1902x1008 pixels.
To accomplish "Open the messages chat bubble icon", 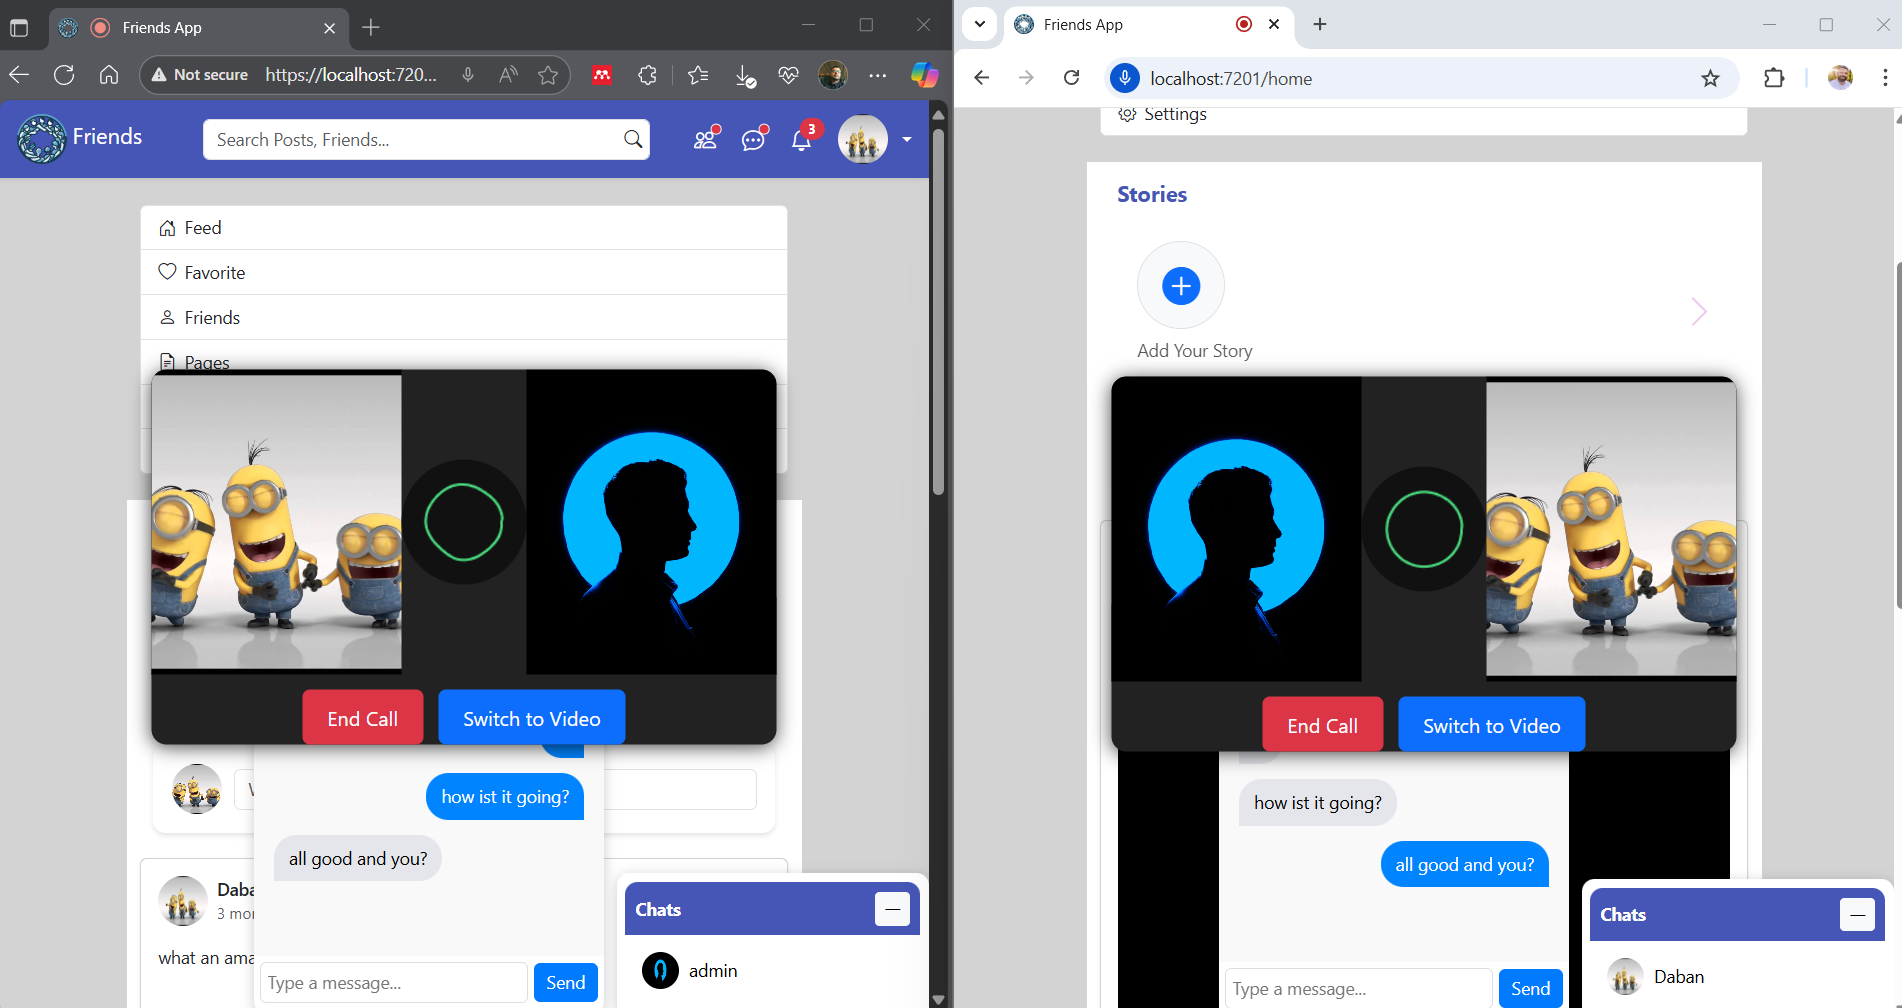I will point(754,139).
